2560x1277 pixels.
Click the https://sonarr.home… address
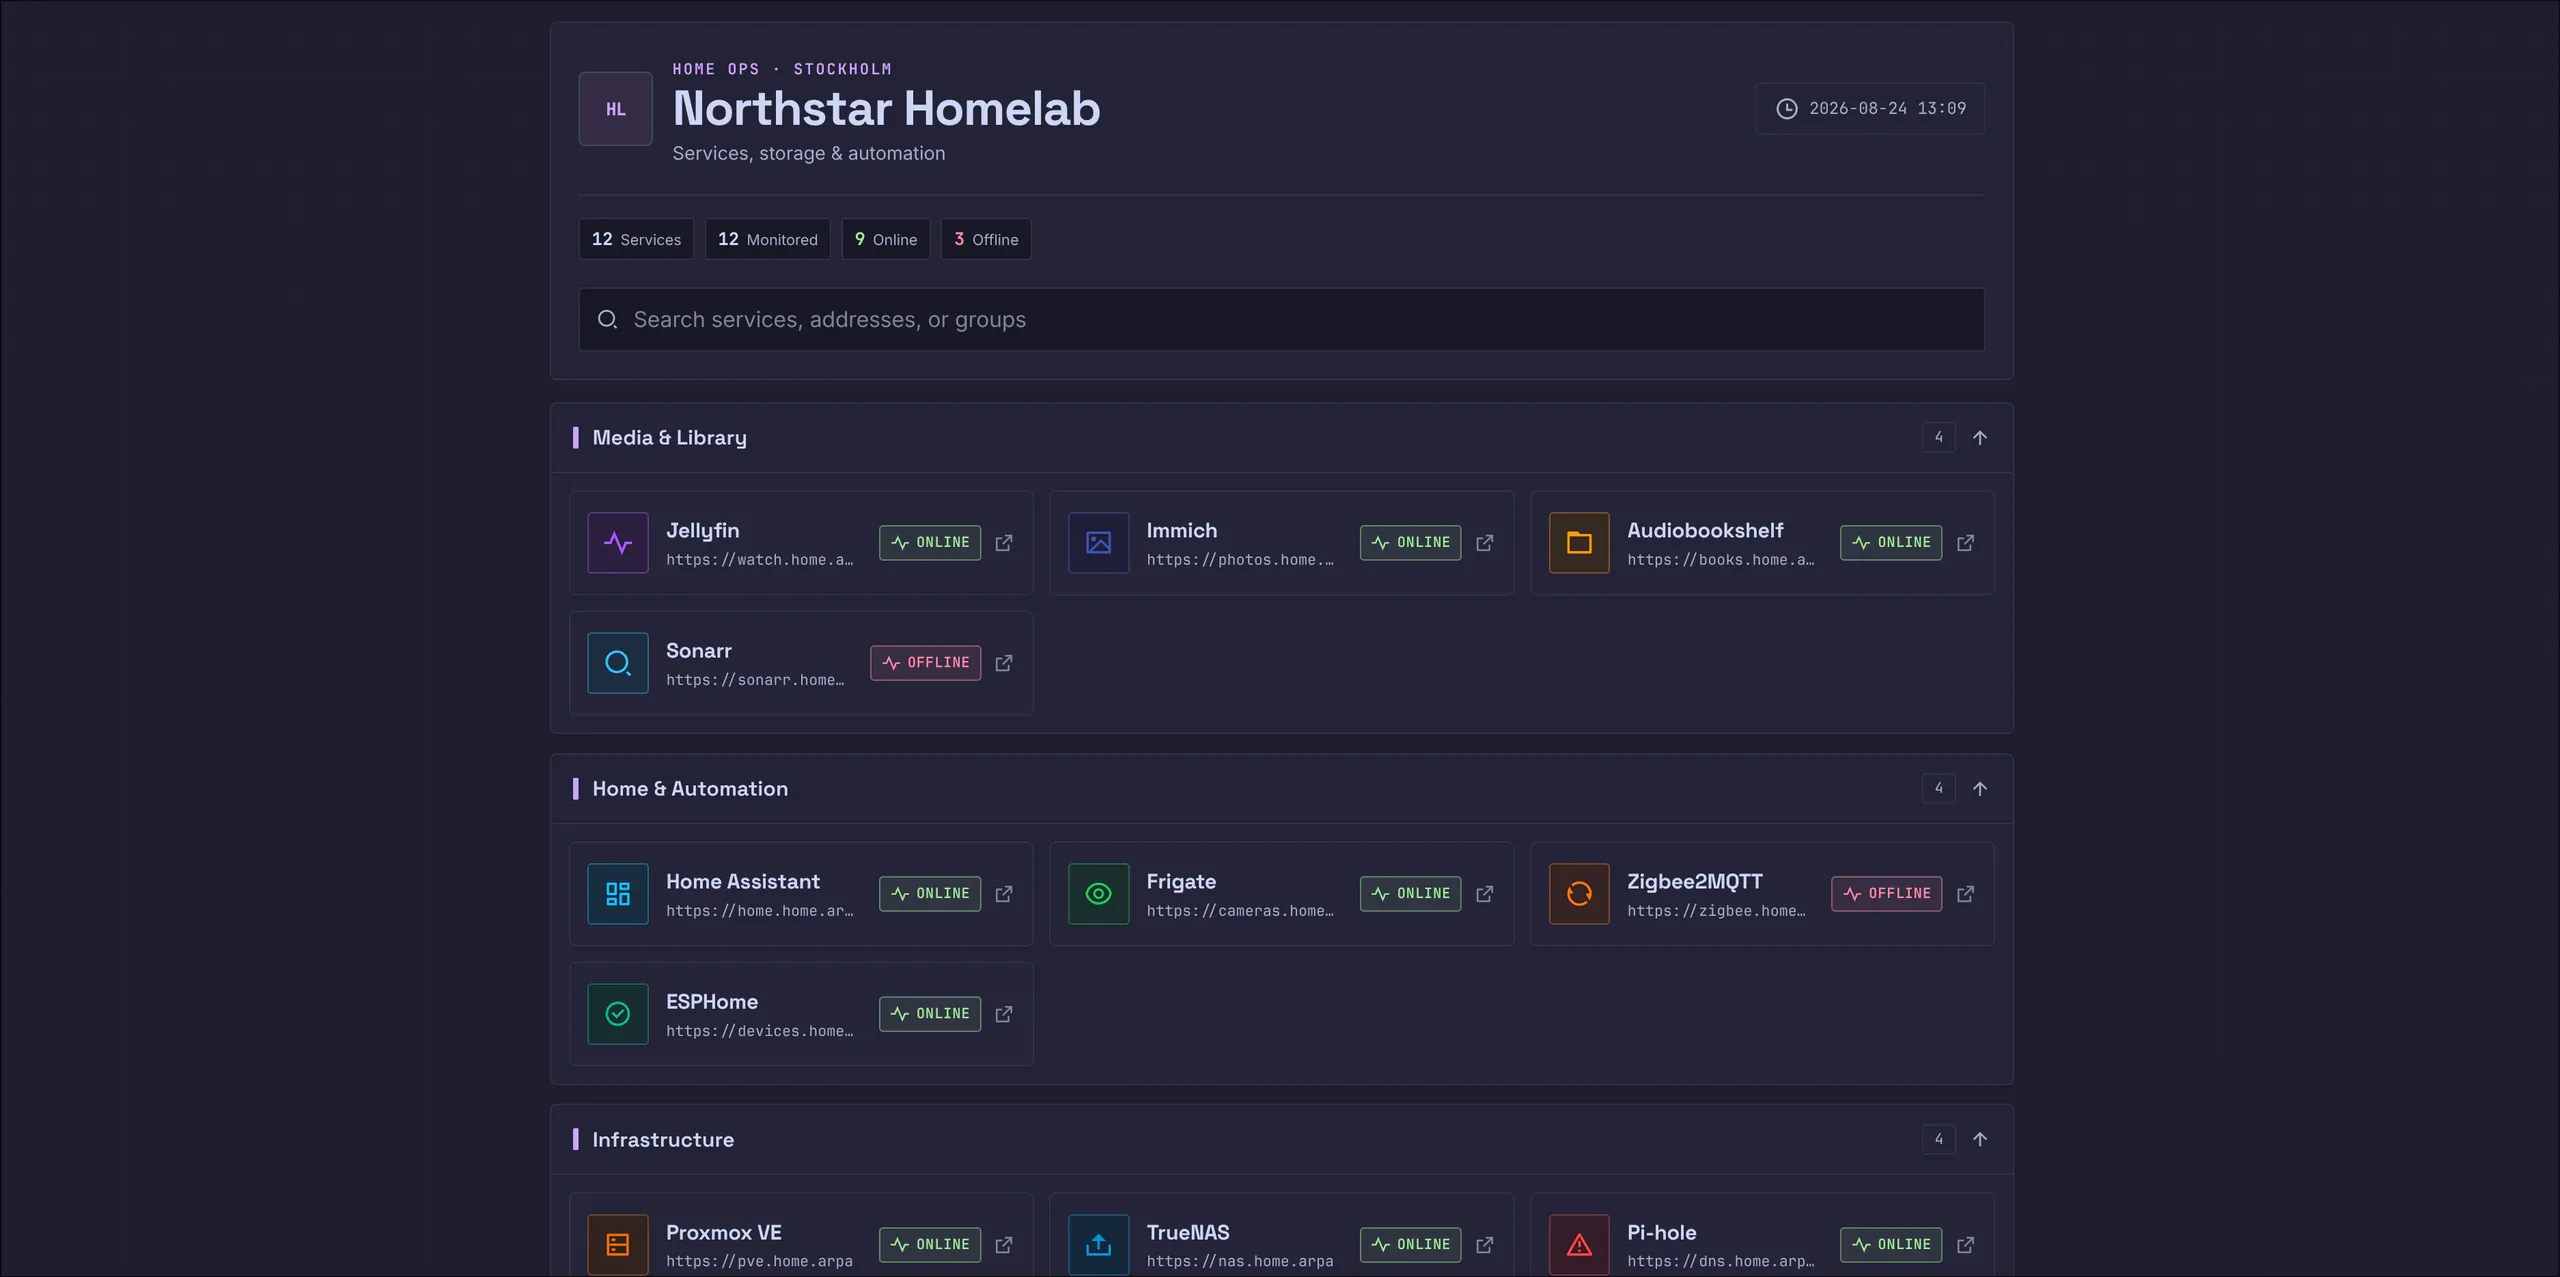coord(755,680)
